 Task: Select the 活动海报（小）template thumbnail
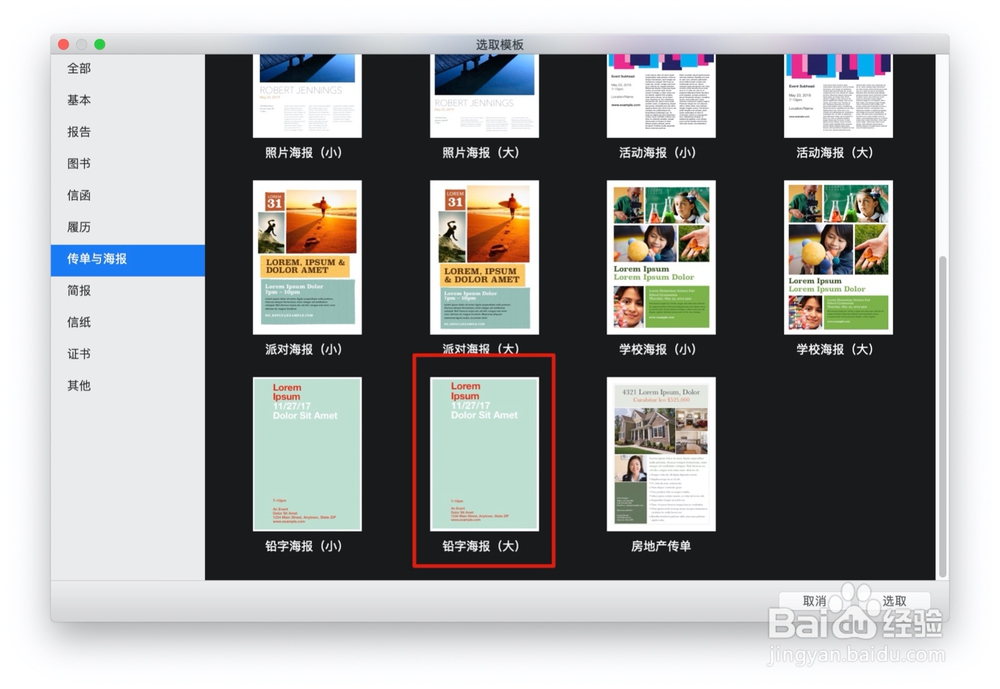click(x=661, y=96)
